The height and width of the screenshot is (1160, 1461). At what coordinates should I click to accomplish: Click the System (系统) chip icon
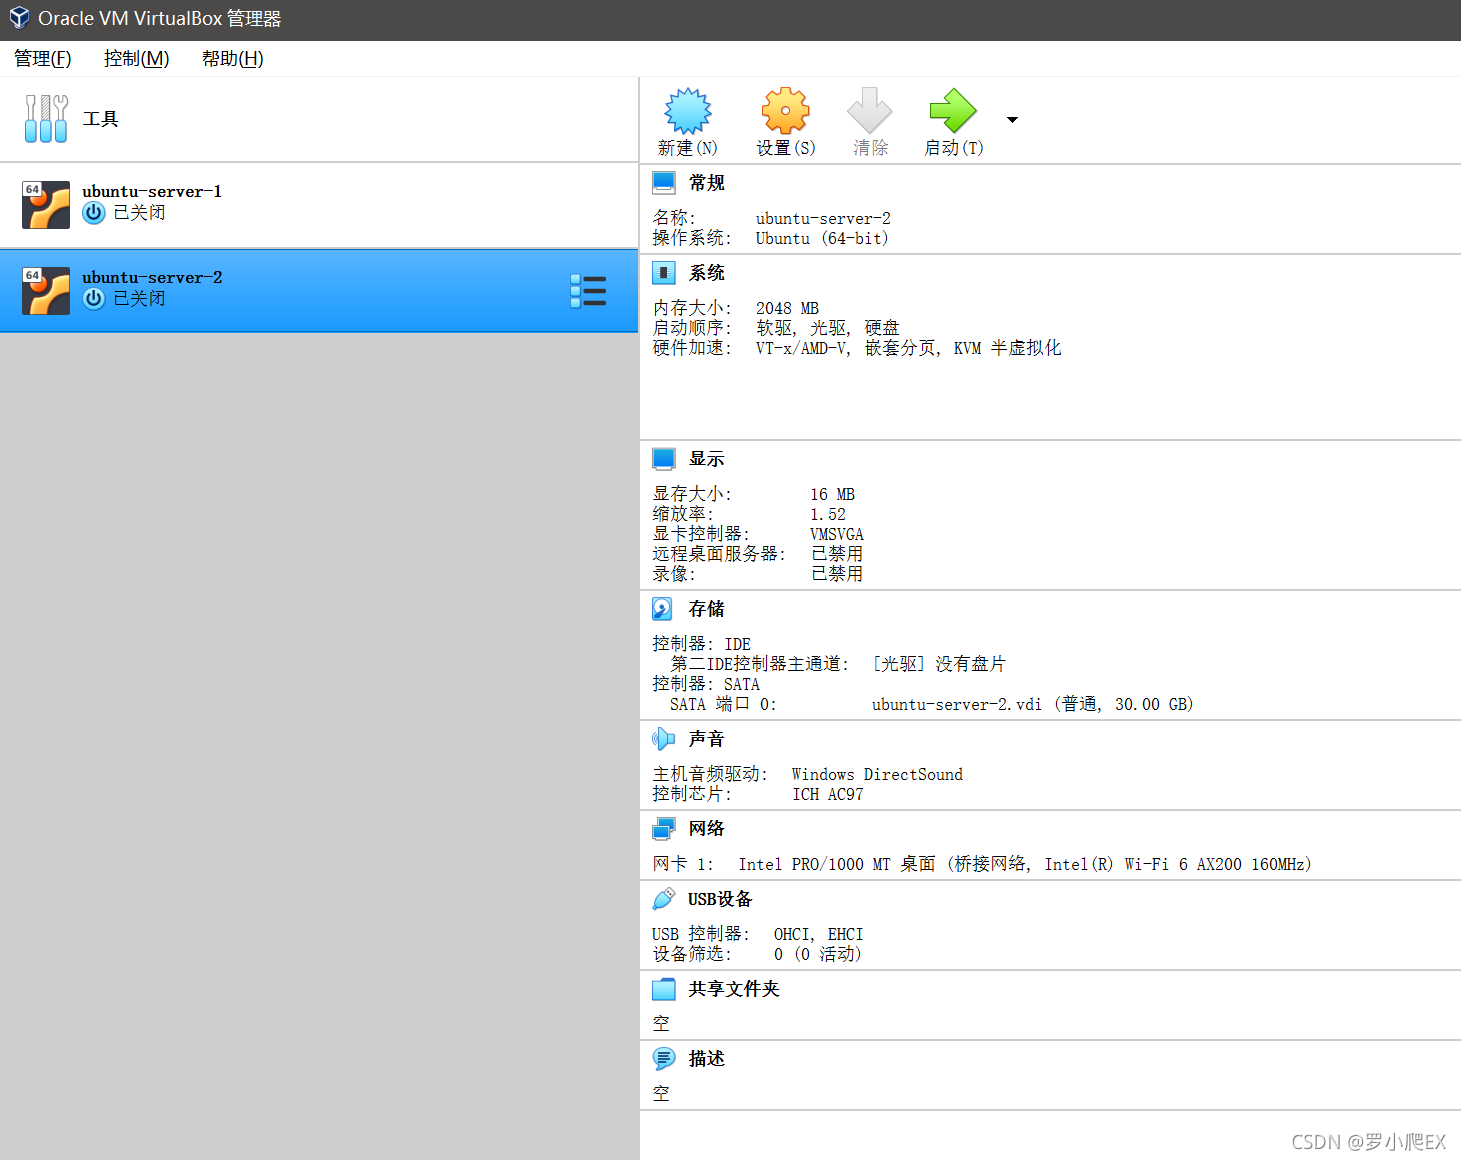click(664, 272)
